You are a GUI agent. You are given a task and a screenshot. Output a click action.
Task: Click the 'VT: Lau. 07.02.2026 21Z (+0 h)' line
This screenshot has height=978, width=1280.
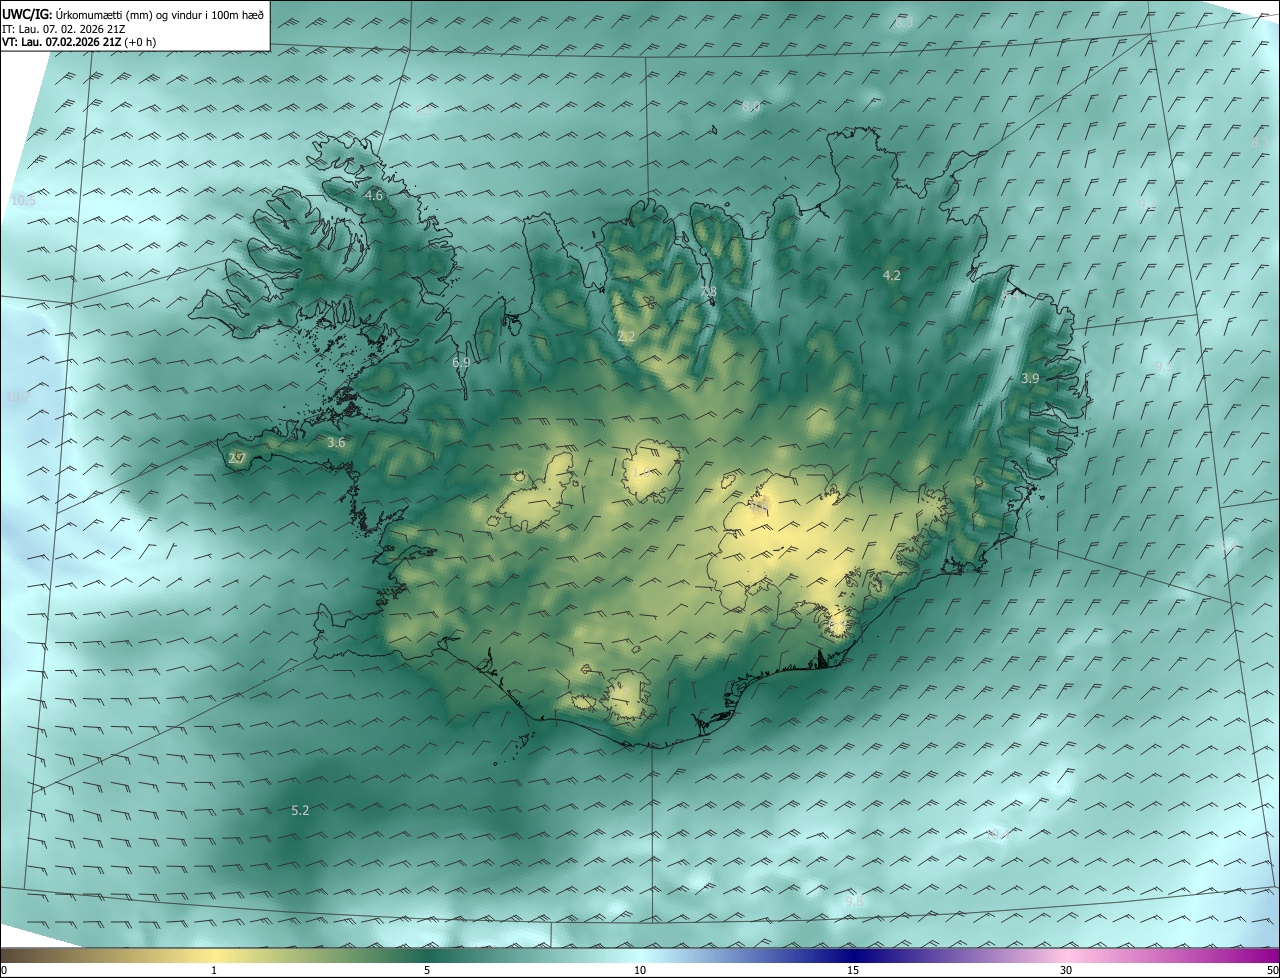point(79,42)
